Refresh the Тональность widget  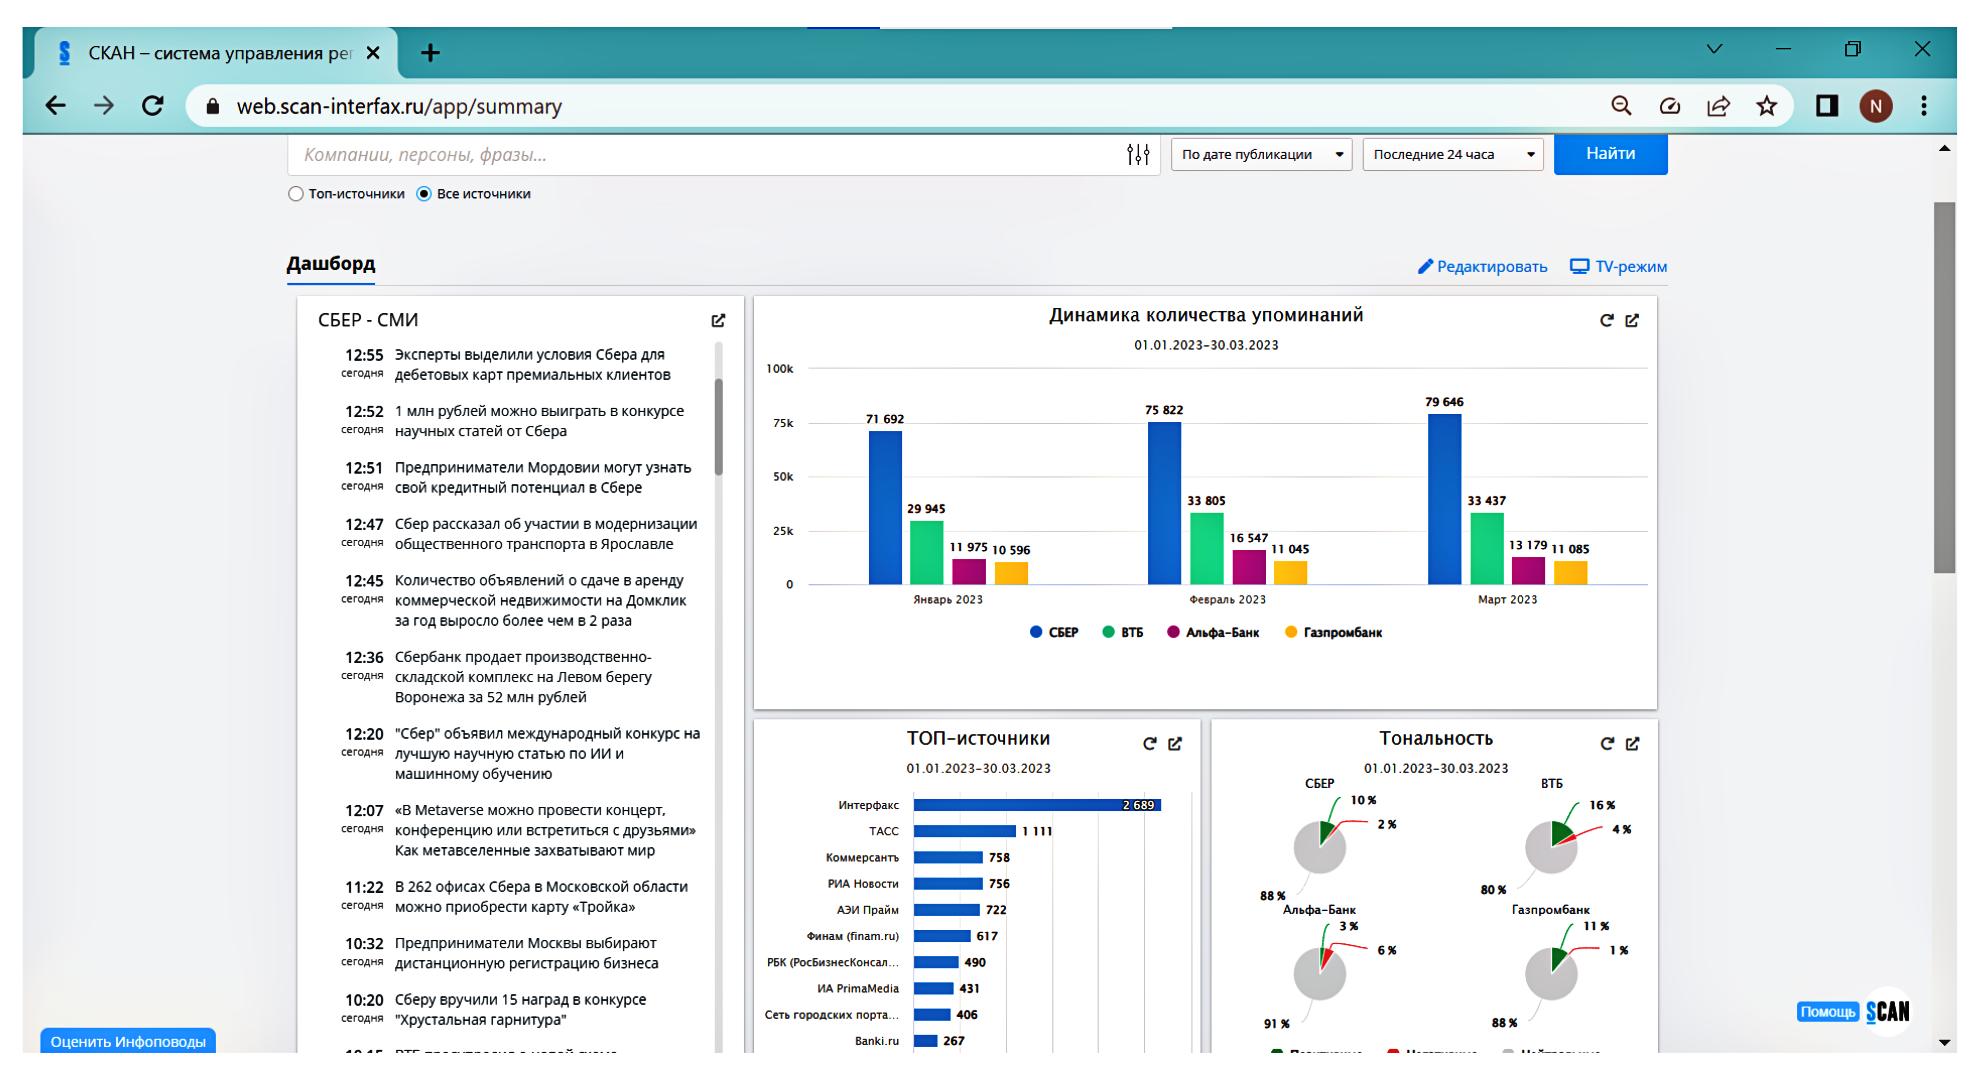1606,743
